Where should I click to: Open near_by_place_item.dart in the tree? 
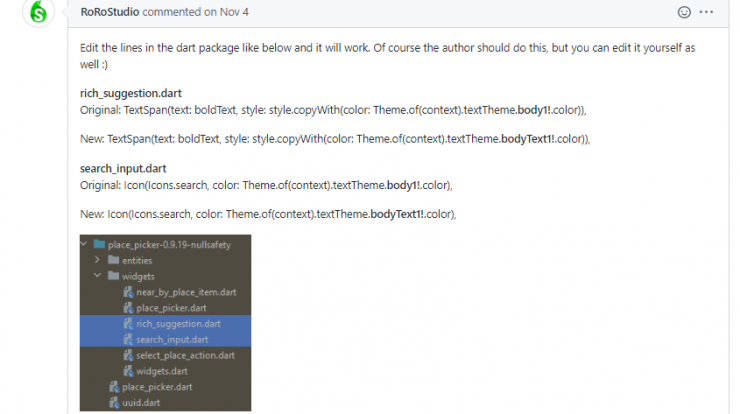pyautogui.click(x=186, y=292)
